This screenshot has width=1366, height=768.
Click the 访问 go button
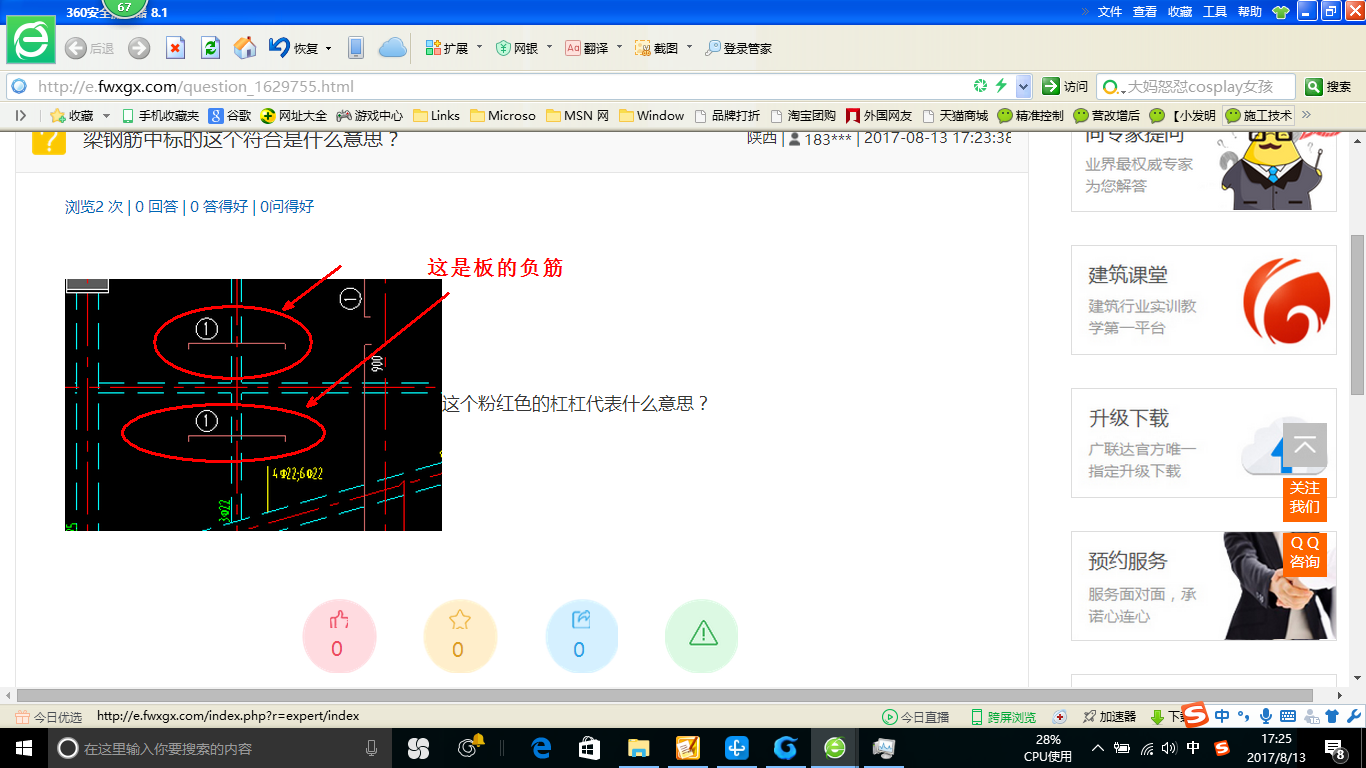click(x=1065, y=87)
